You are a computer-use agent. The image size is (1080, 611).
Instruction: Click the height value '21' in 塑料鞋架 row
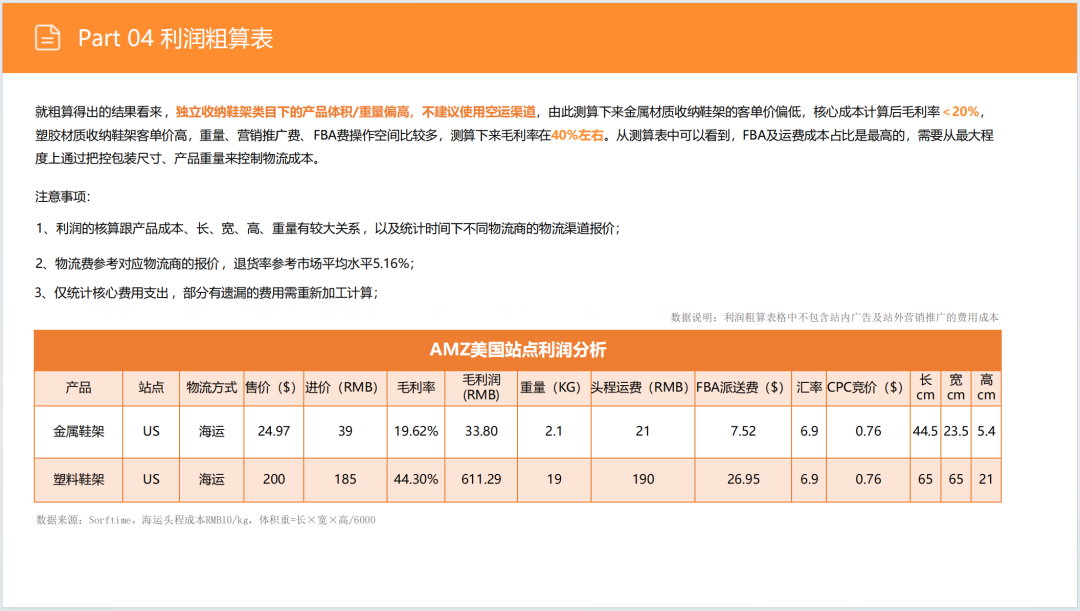click(986, 479)
